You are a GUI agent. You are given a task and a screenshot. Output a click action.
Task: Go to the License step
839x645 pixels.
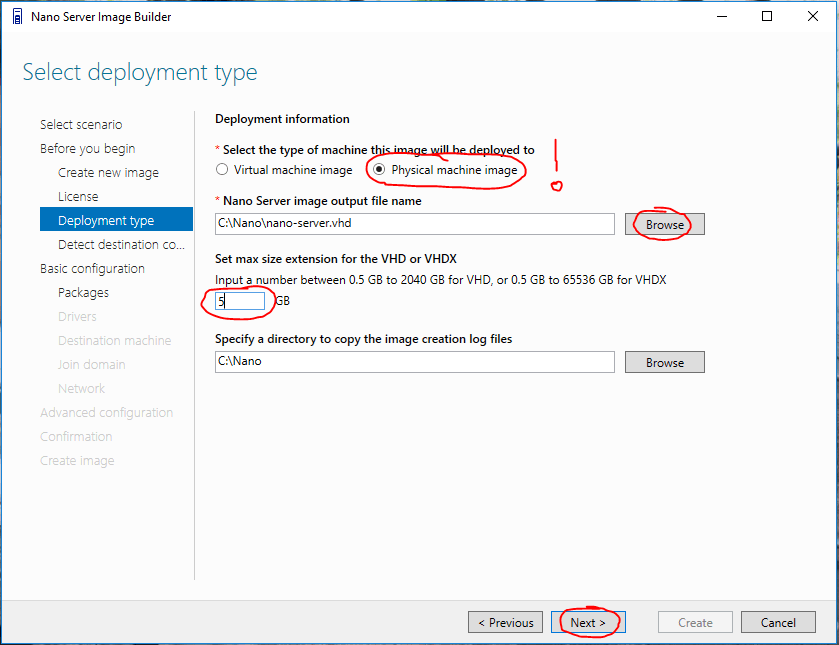(78, 196)
